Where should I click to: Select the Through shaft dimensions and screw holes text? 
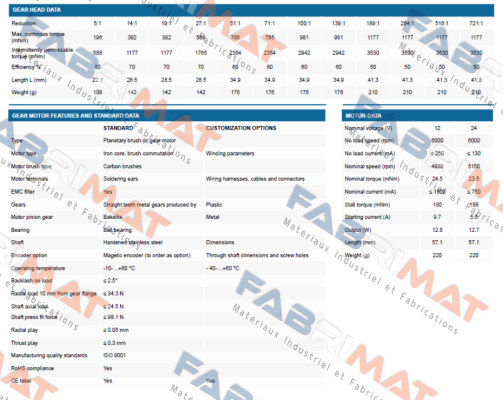[x=257, y=255]
